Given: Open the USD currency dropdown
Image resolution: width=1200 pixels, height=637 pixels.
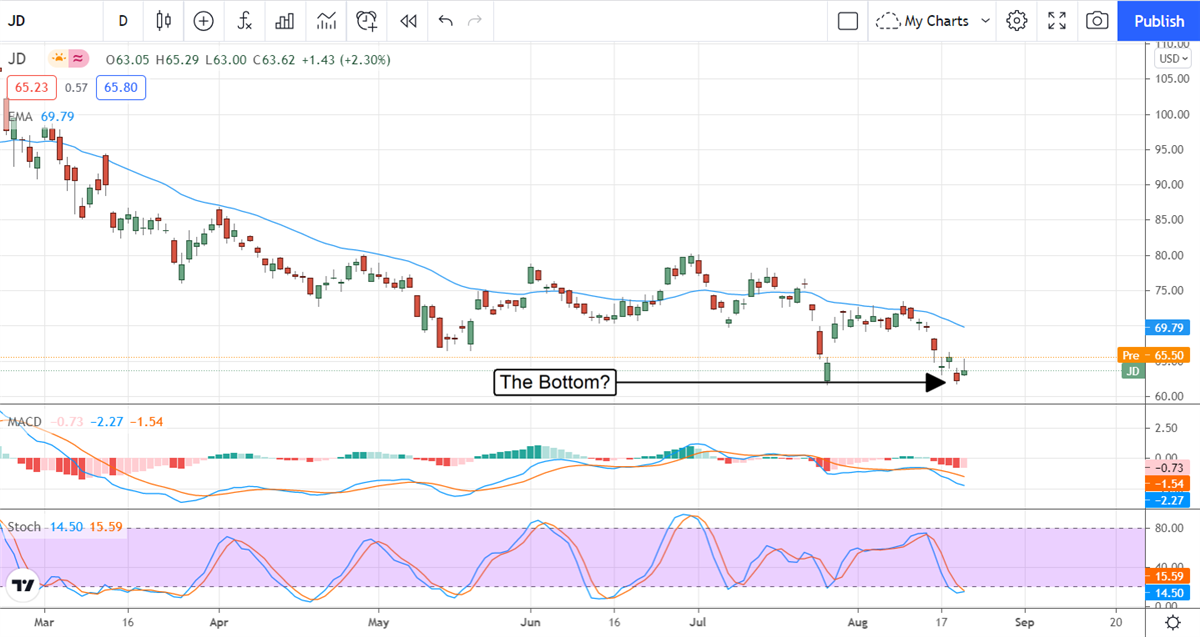Looking at the screenshot, I should 1173,58.
